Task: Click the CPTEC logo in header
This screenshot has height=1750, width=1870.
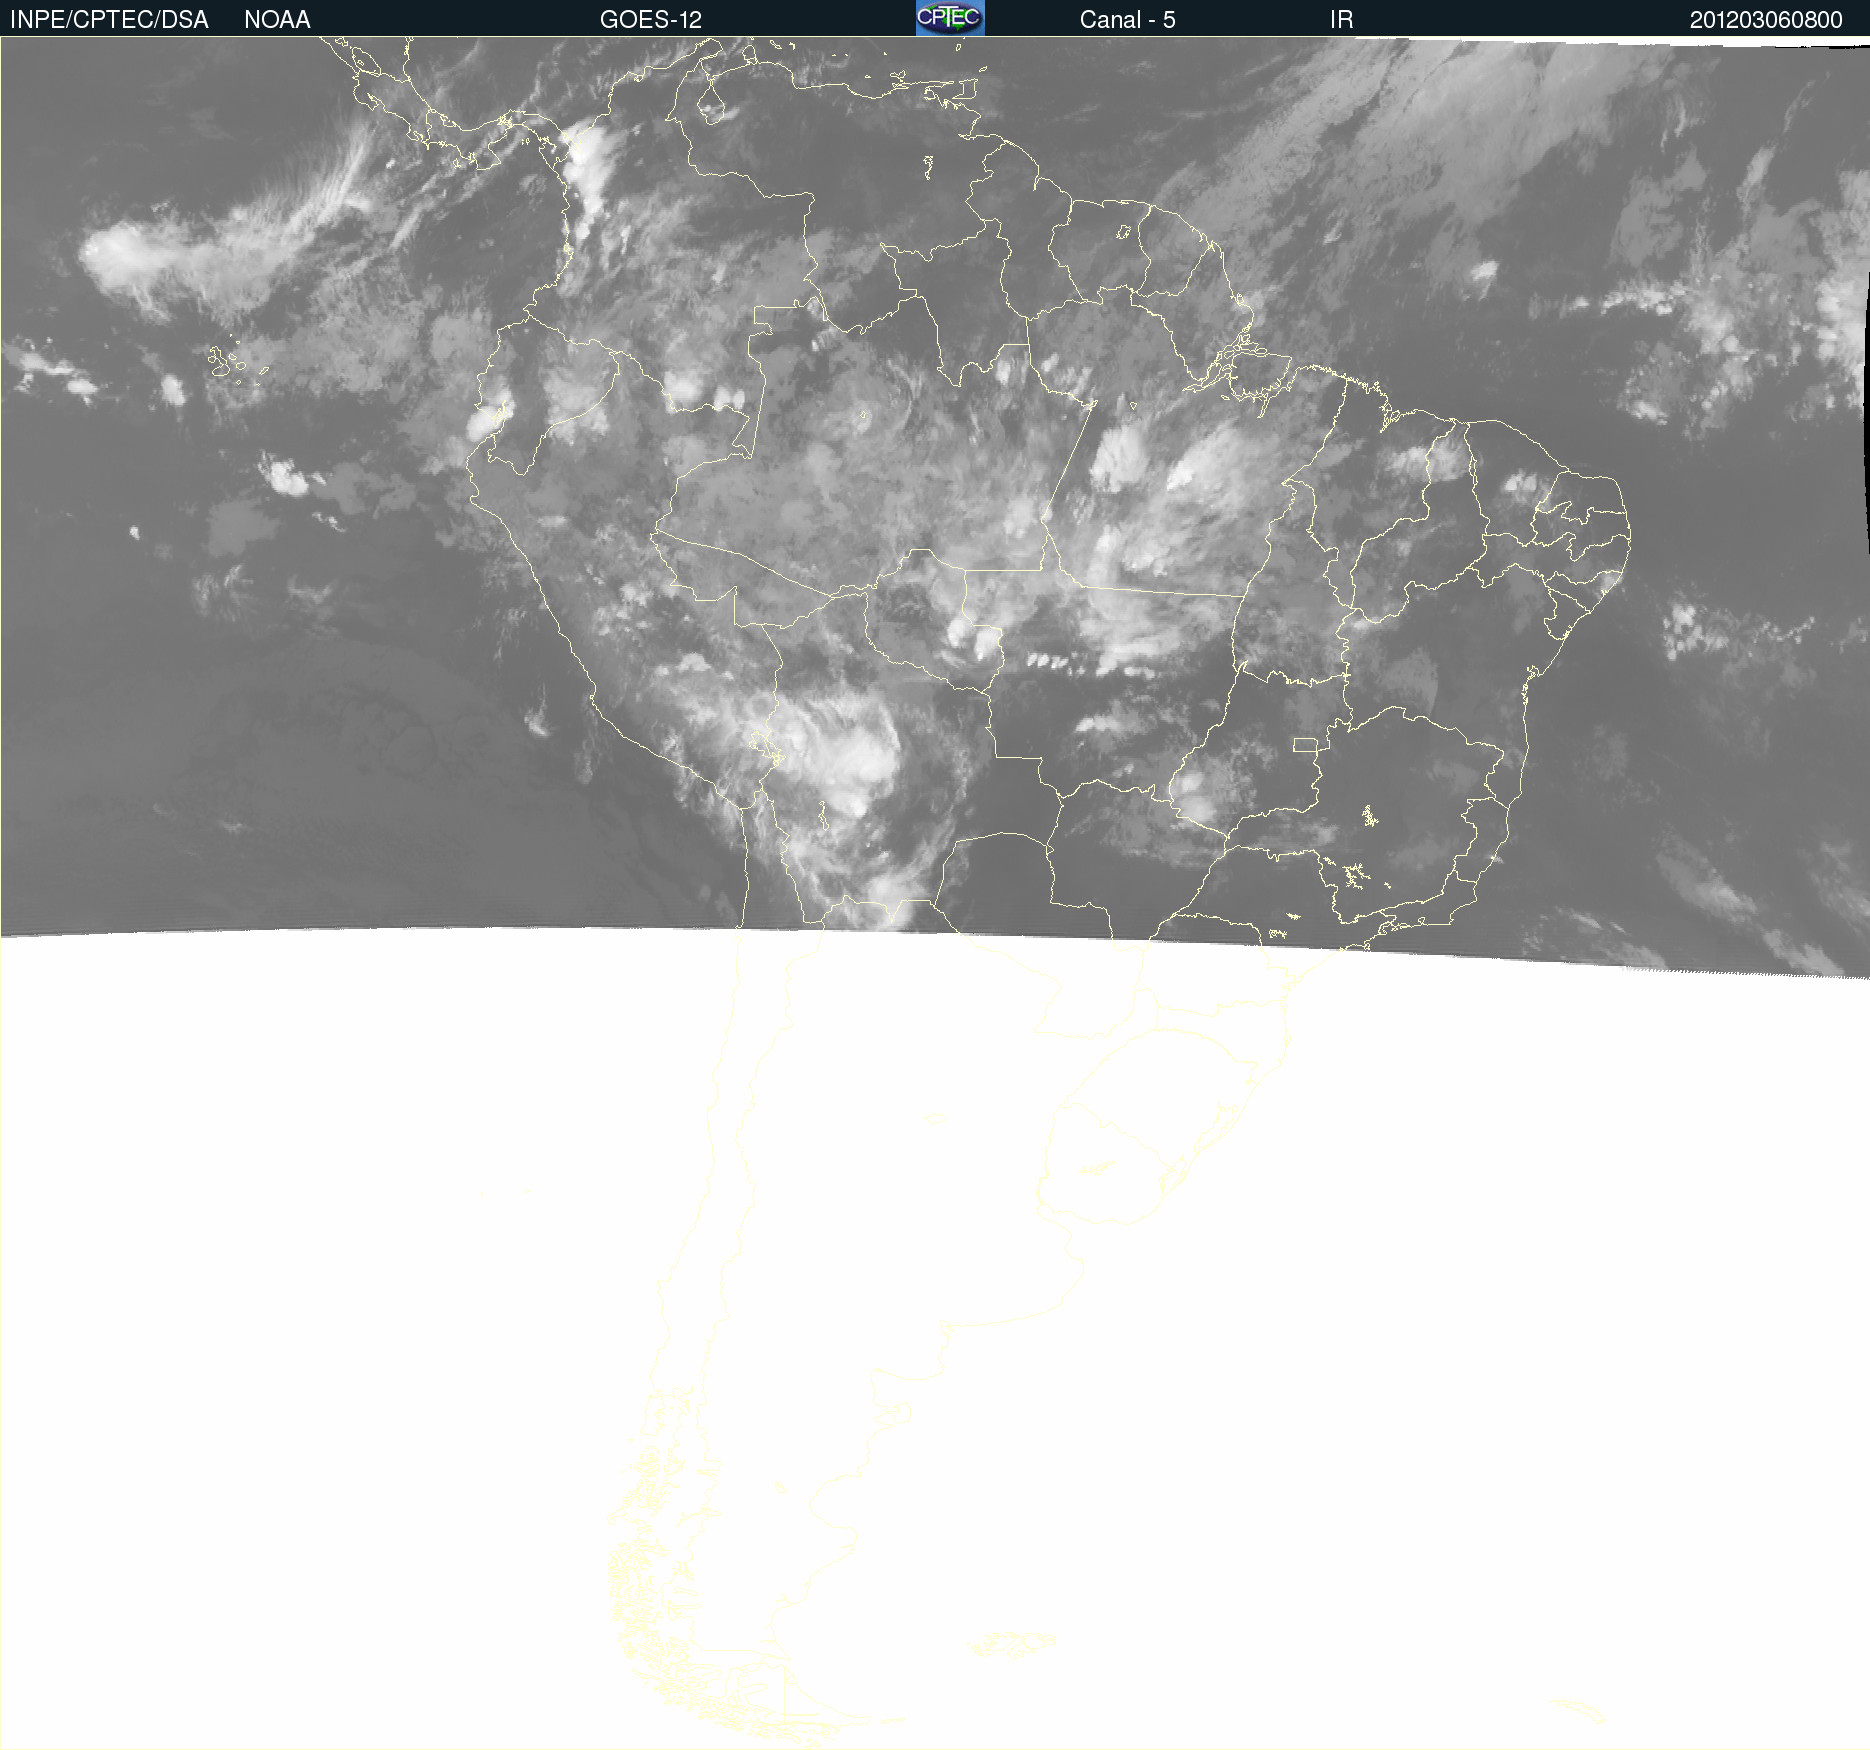Action: coord(950,18)
